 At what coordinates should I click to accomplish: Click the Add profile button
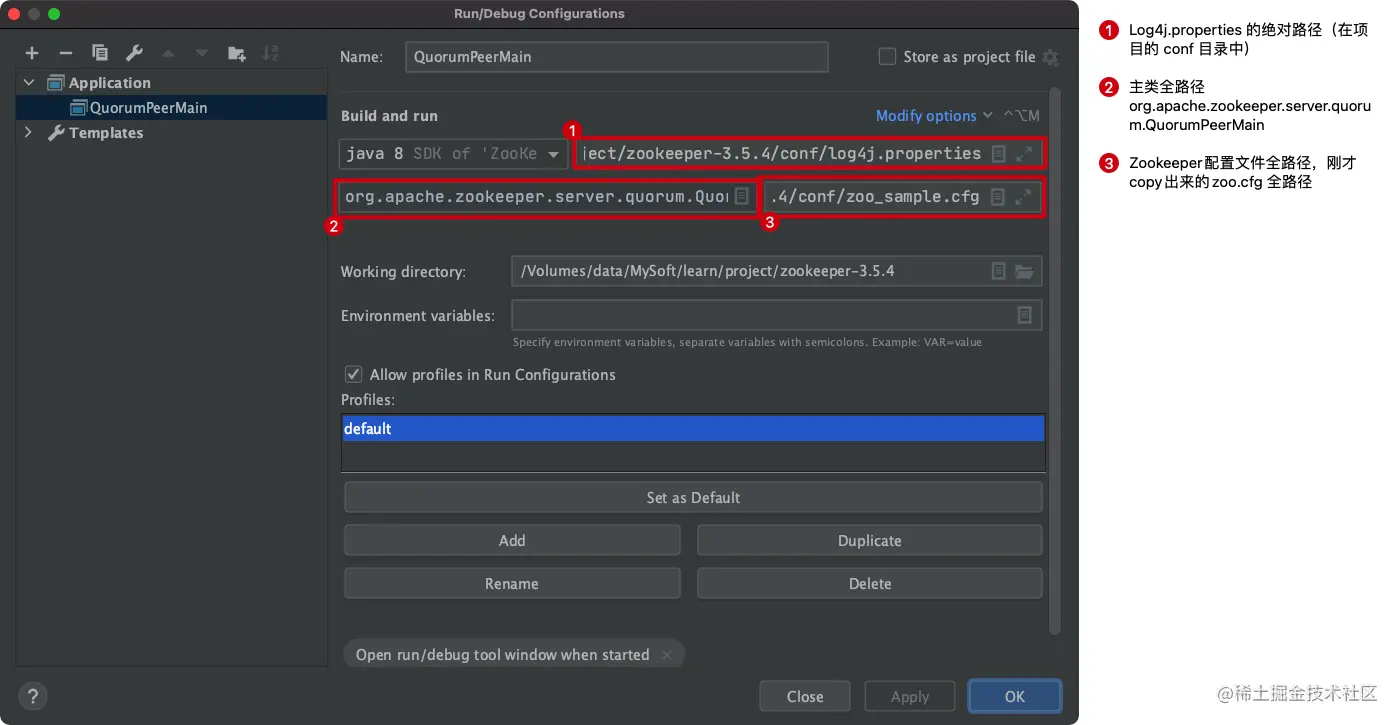[x=512, y=540]
